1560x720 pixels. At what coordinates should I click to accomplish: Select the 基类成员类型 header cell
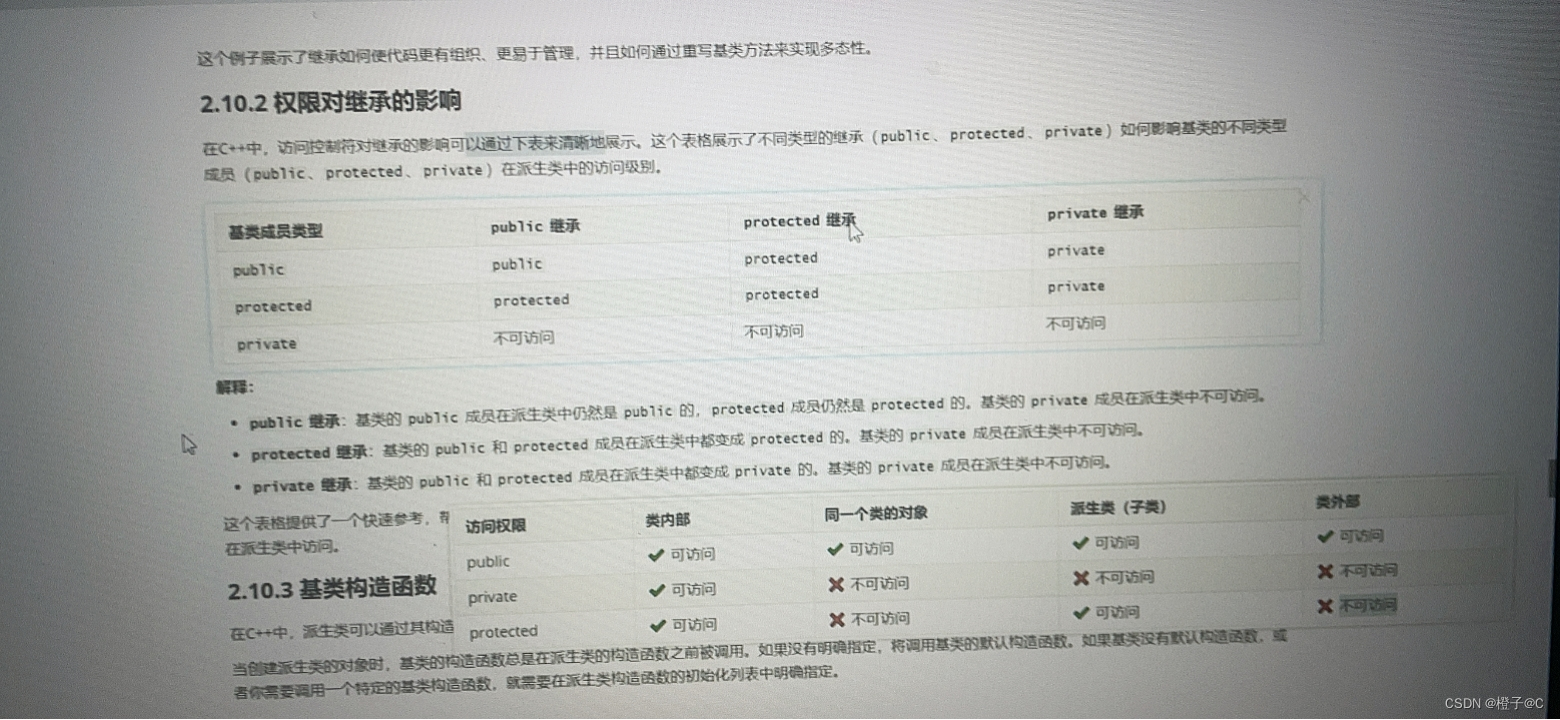point(277,231)
